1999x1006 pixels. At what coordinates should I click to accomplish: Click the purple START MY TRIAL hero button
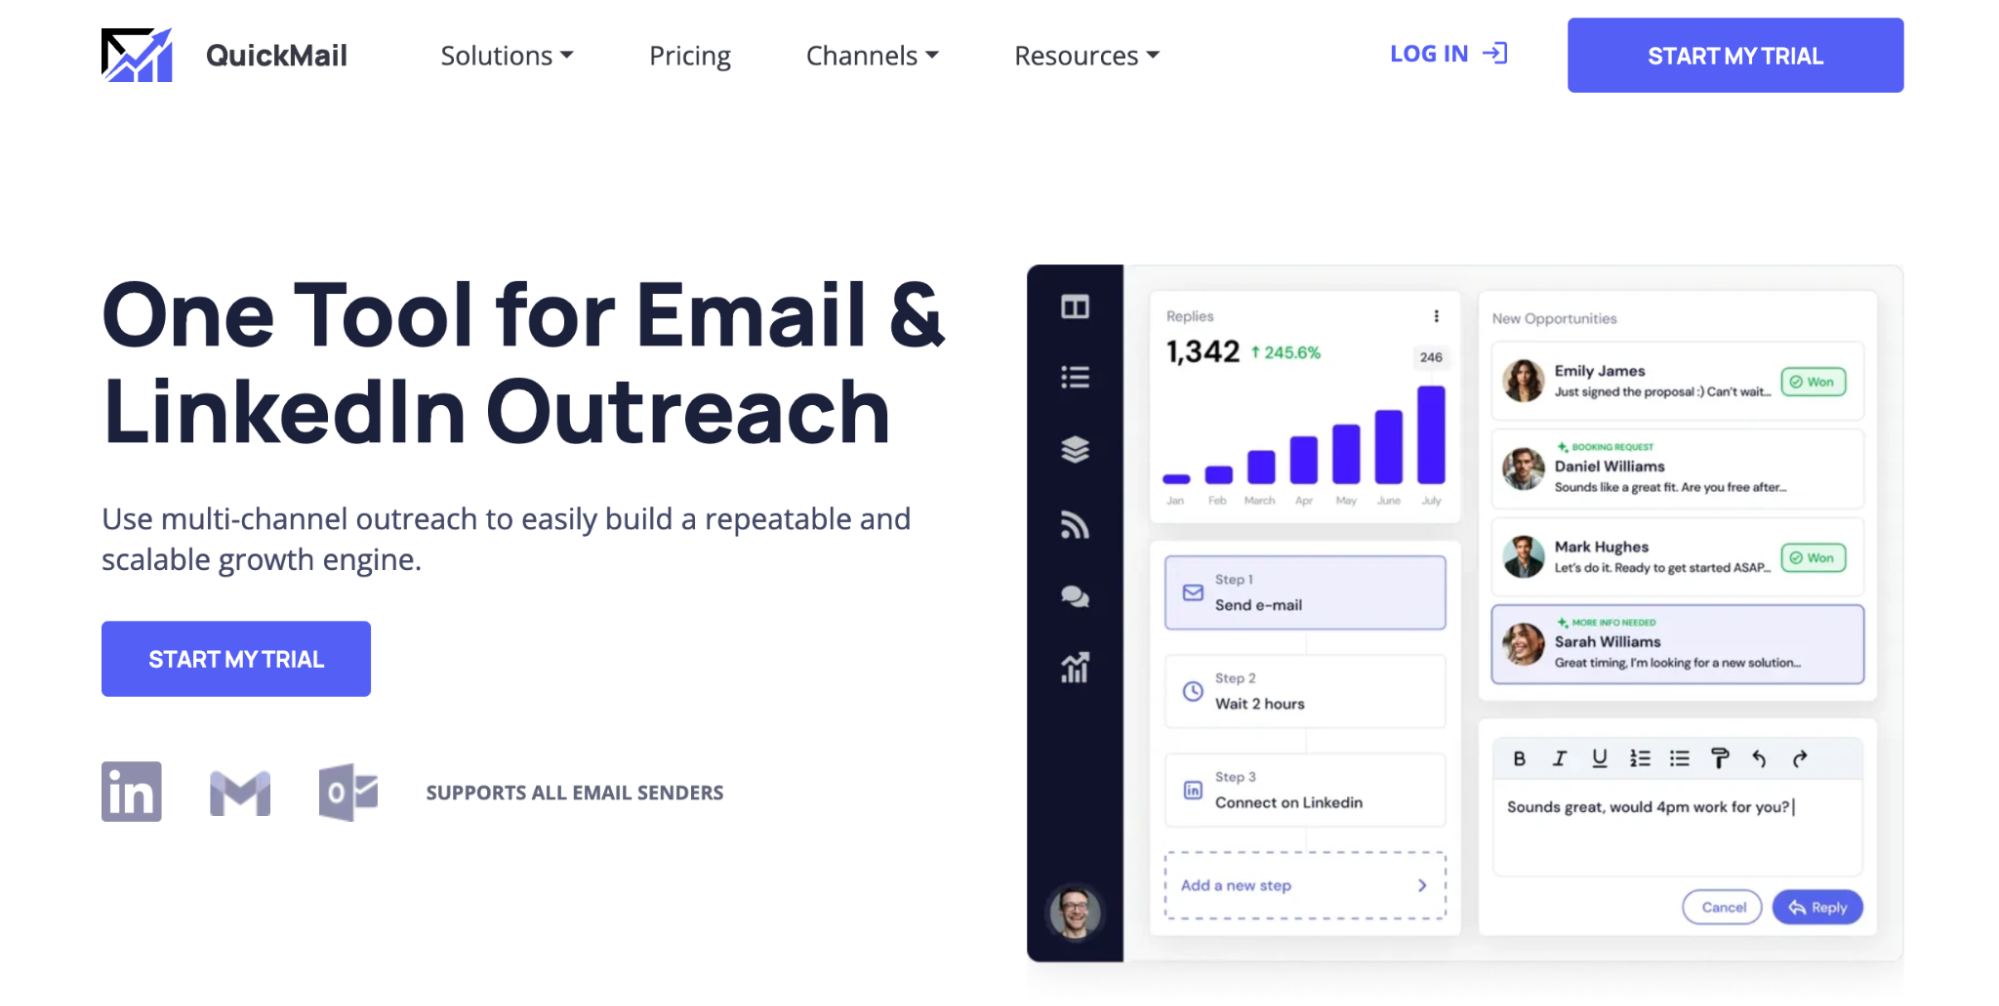point(236,658)
